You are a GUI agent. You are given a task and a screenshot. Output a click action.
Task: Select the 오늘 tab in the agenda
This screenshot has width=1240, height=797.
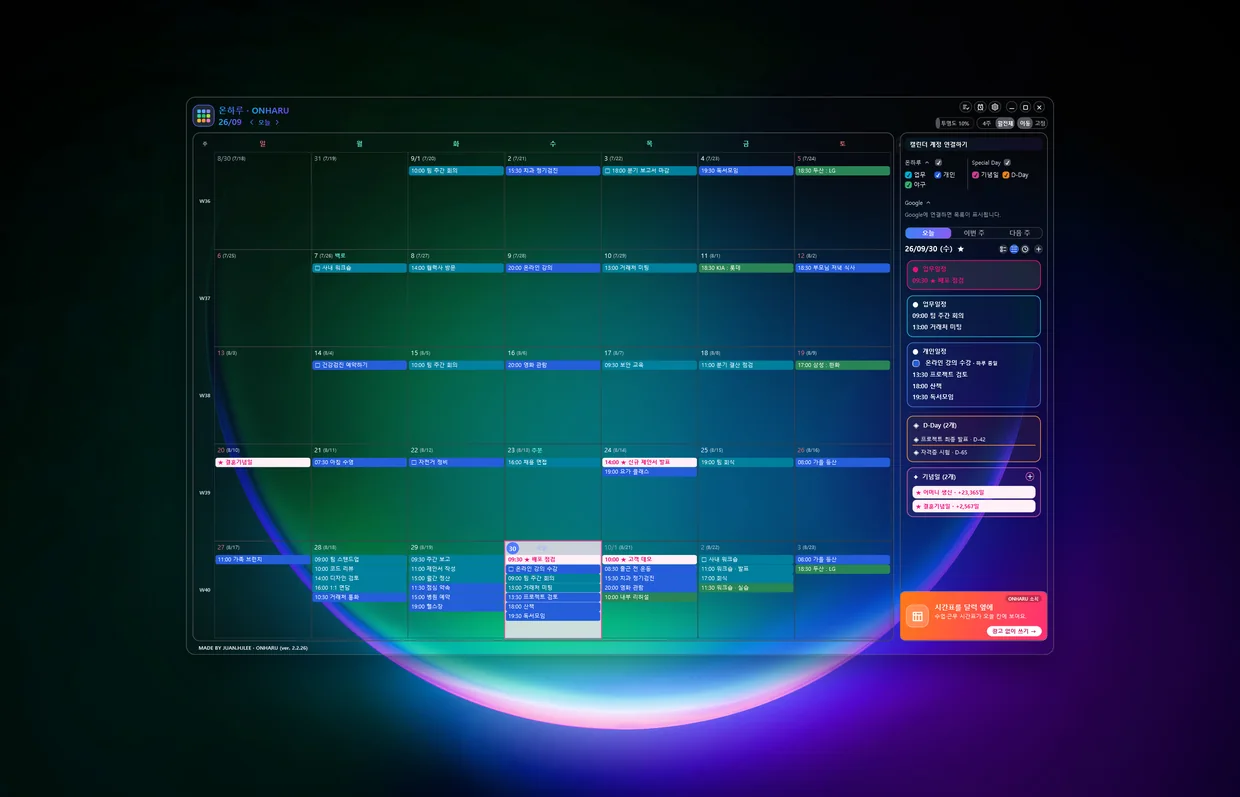(928, 233)
